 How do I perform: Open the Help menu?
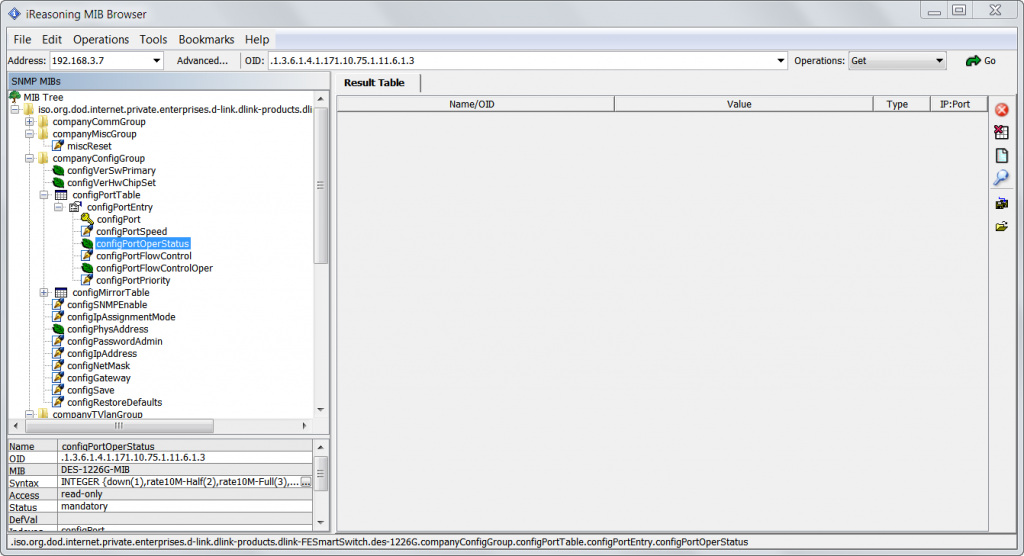[x=257, y=40]
